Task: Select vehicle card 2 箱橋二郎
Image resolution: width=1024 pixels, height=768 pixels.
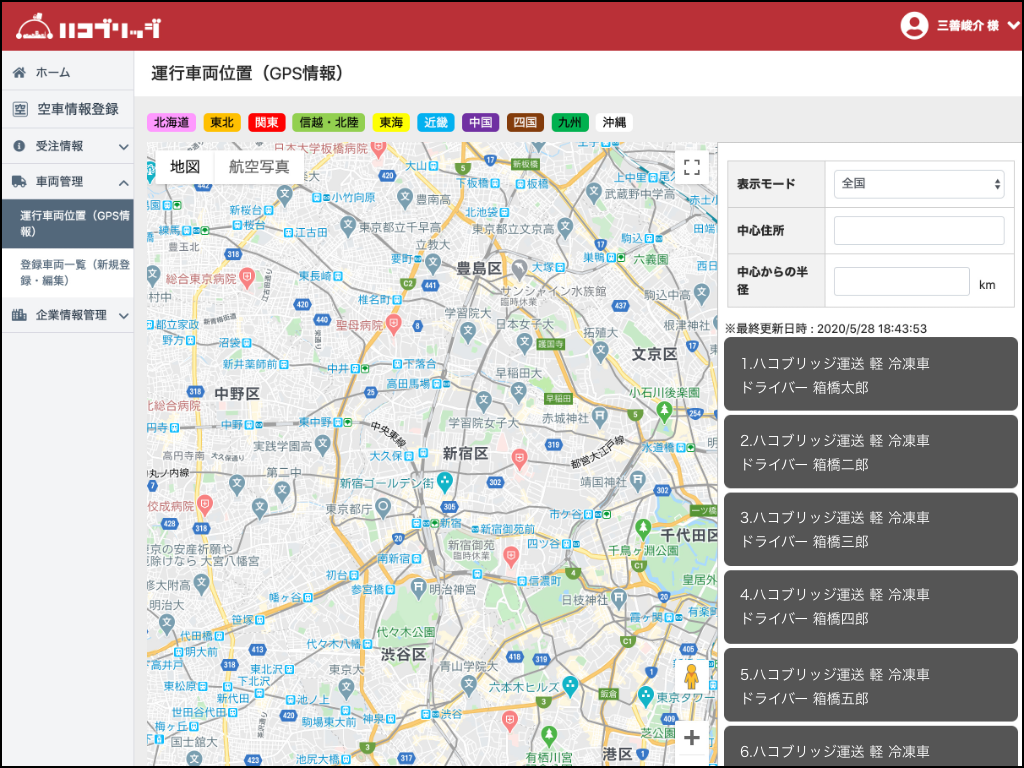Action: (x=871, y=452)
